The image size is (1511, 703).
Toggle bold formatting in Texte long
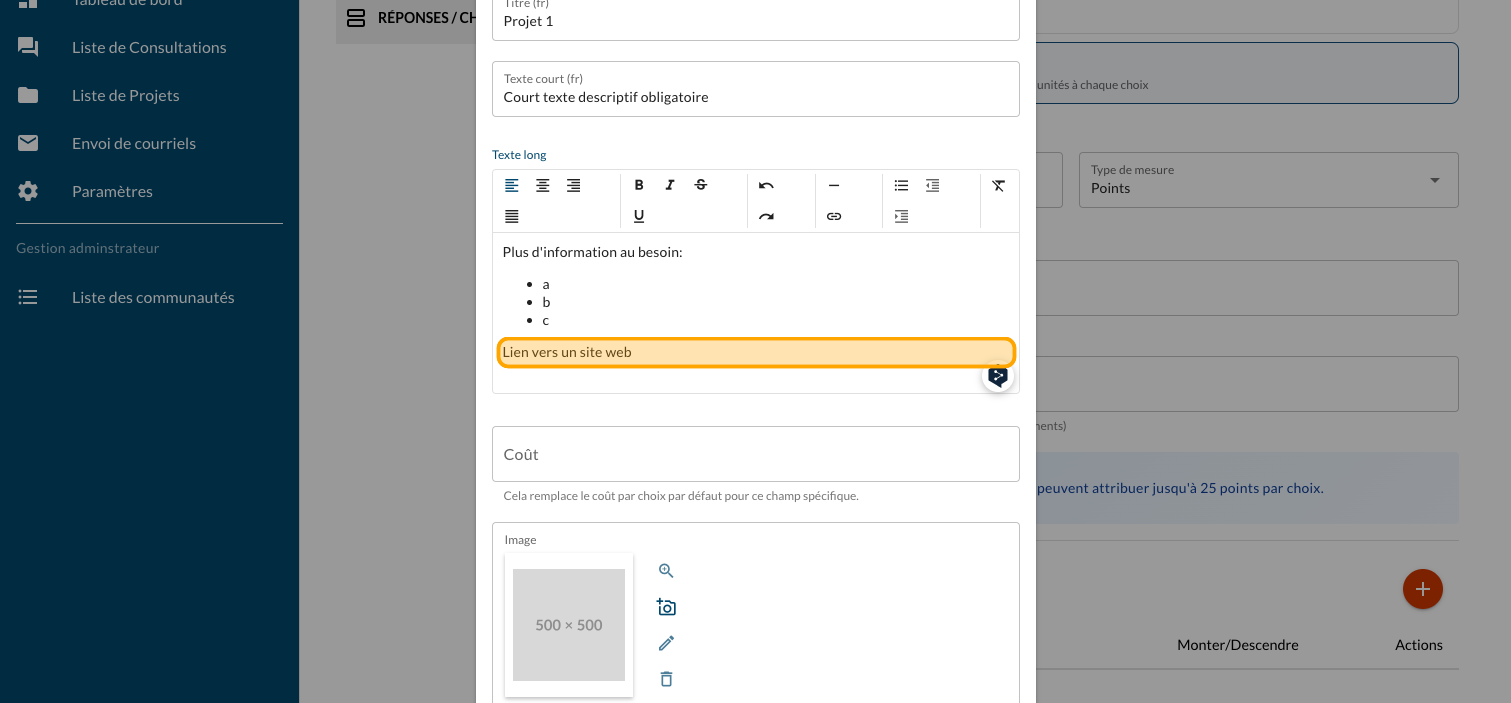pyautogui.click(x=639, y=185)
